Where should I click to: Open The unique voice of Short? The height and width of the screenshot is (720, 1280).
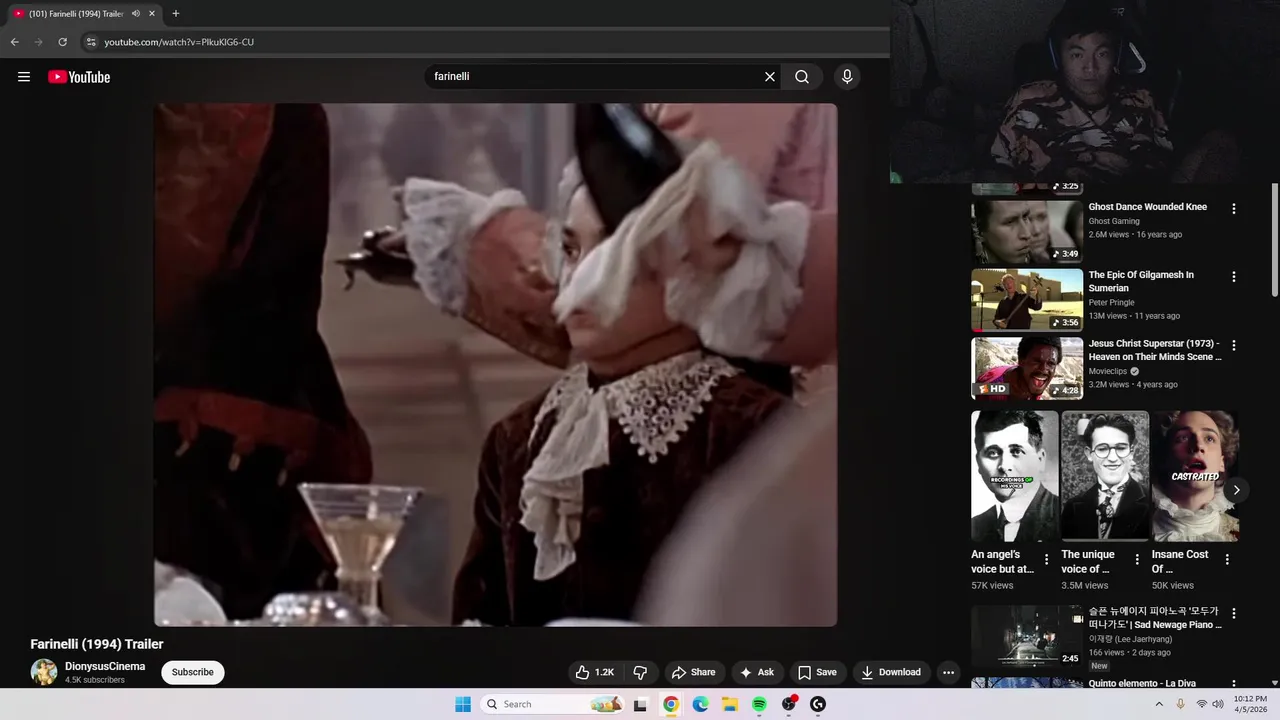[x=1105, y=476]
